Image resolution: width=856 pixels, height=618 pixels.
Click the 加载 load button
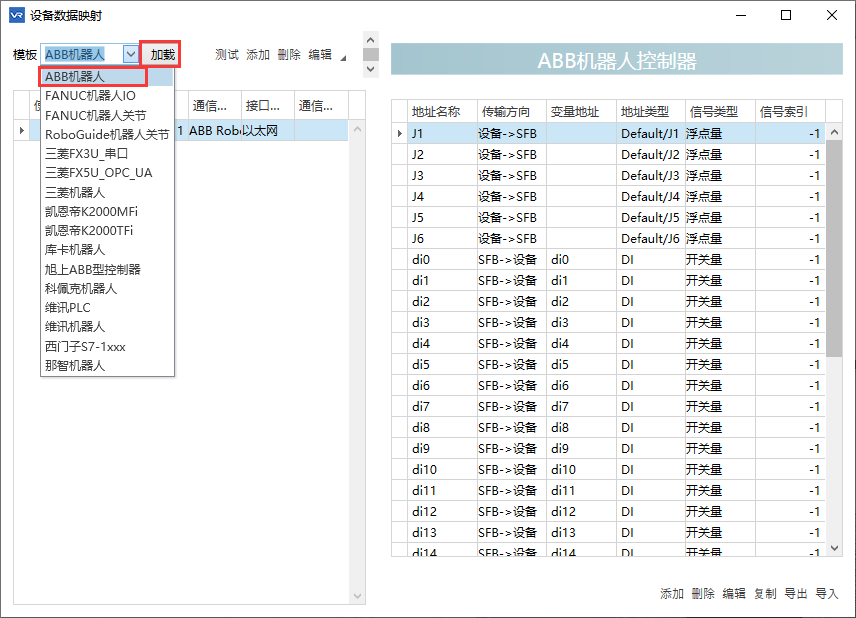[x=162, y=55]
